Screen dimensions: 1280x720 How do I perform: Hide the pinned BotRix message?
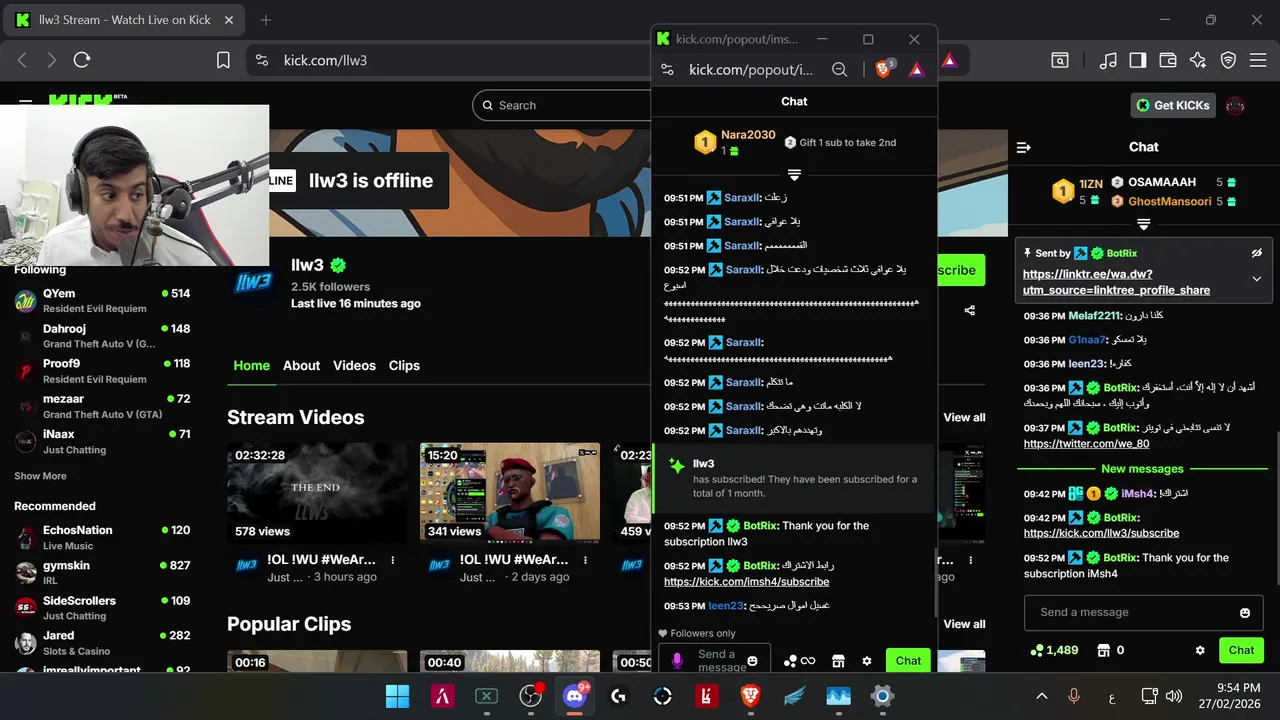(x=1257, y=253)
